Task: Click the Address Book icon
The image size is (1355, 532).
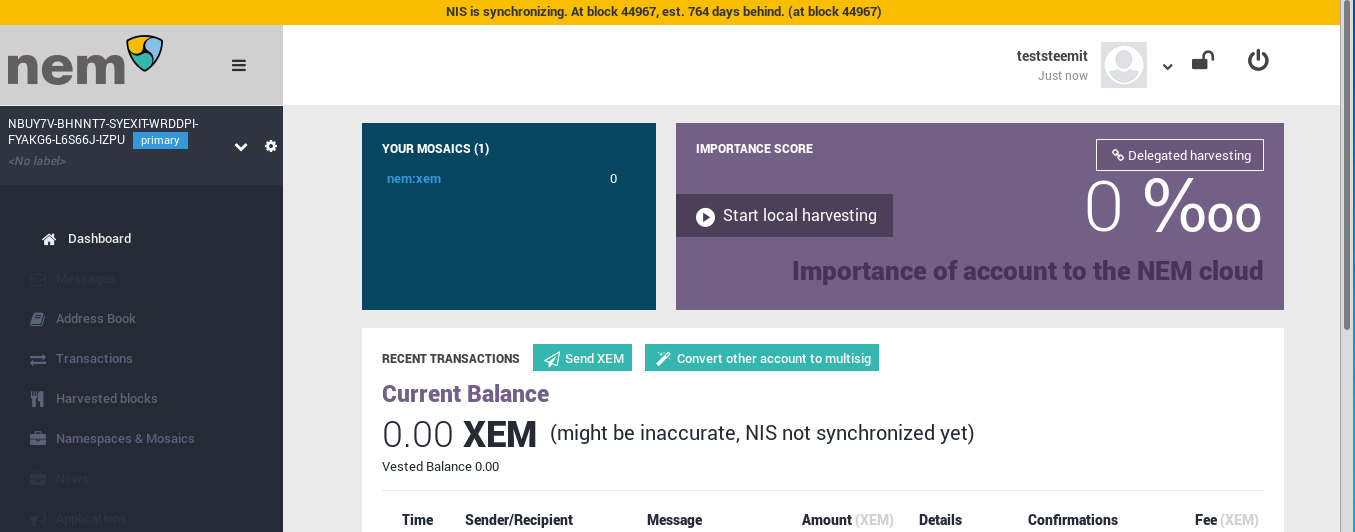Action: (x=38, y=319)
